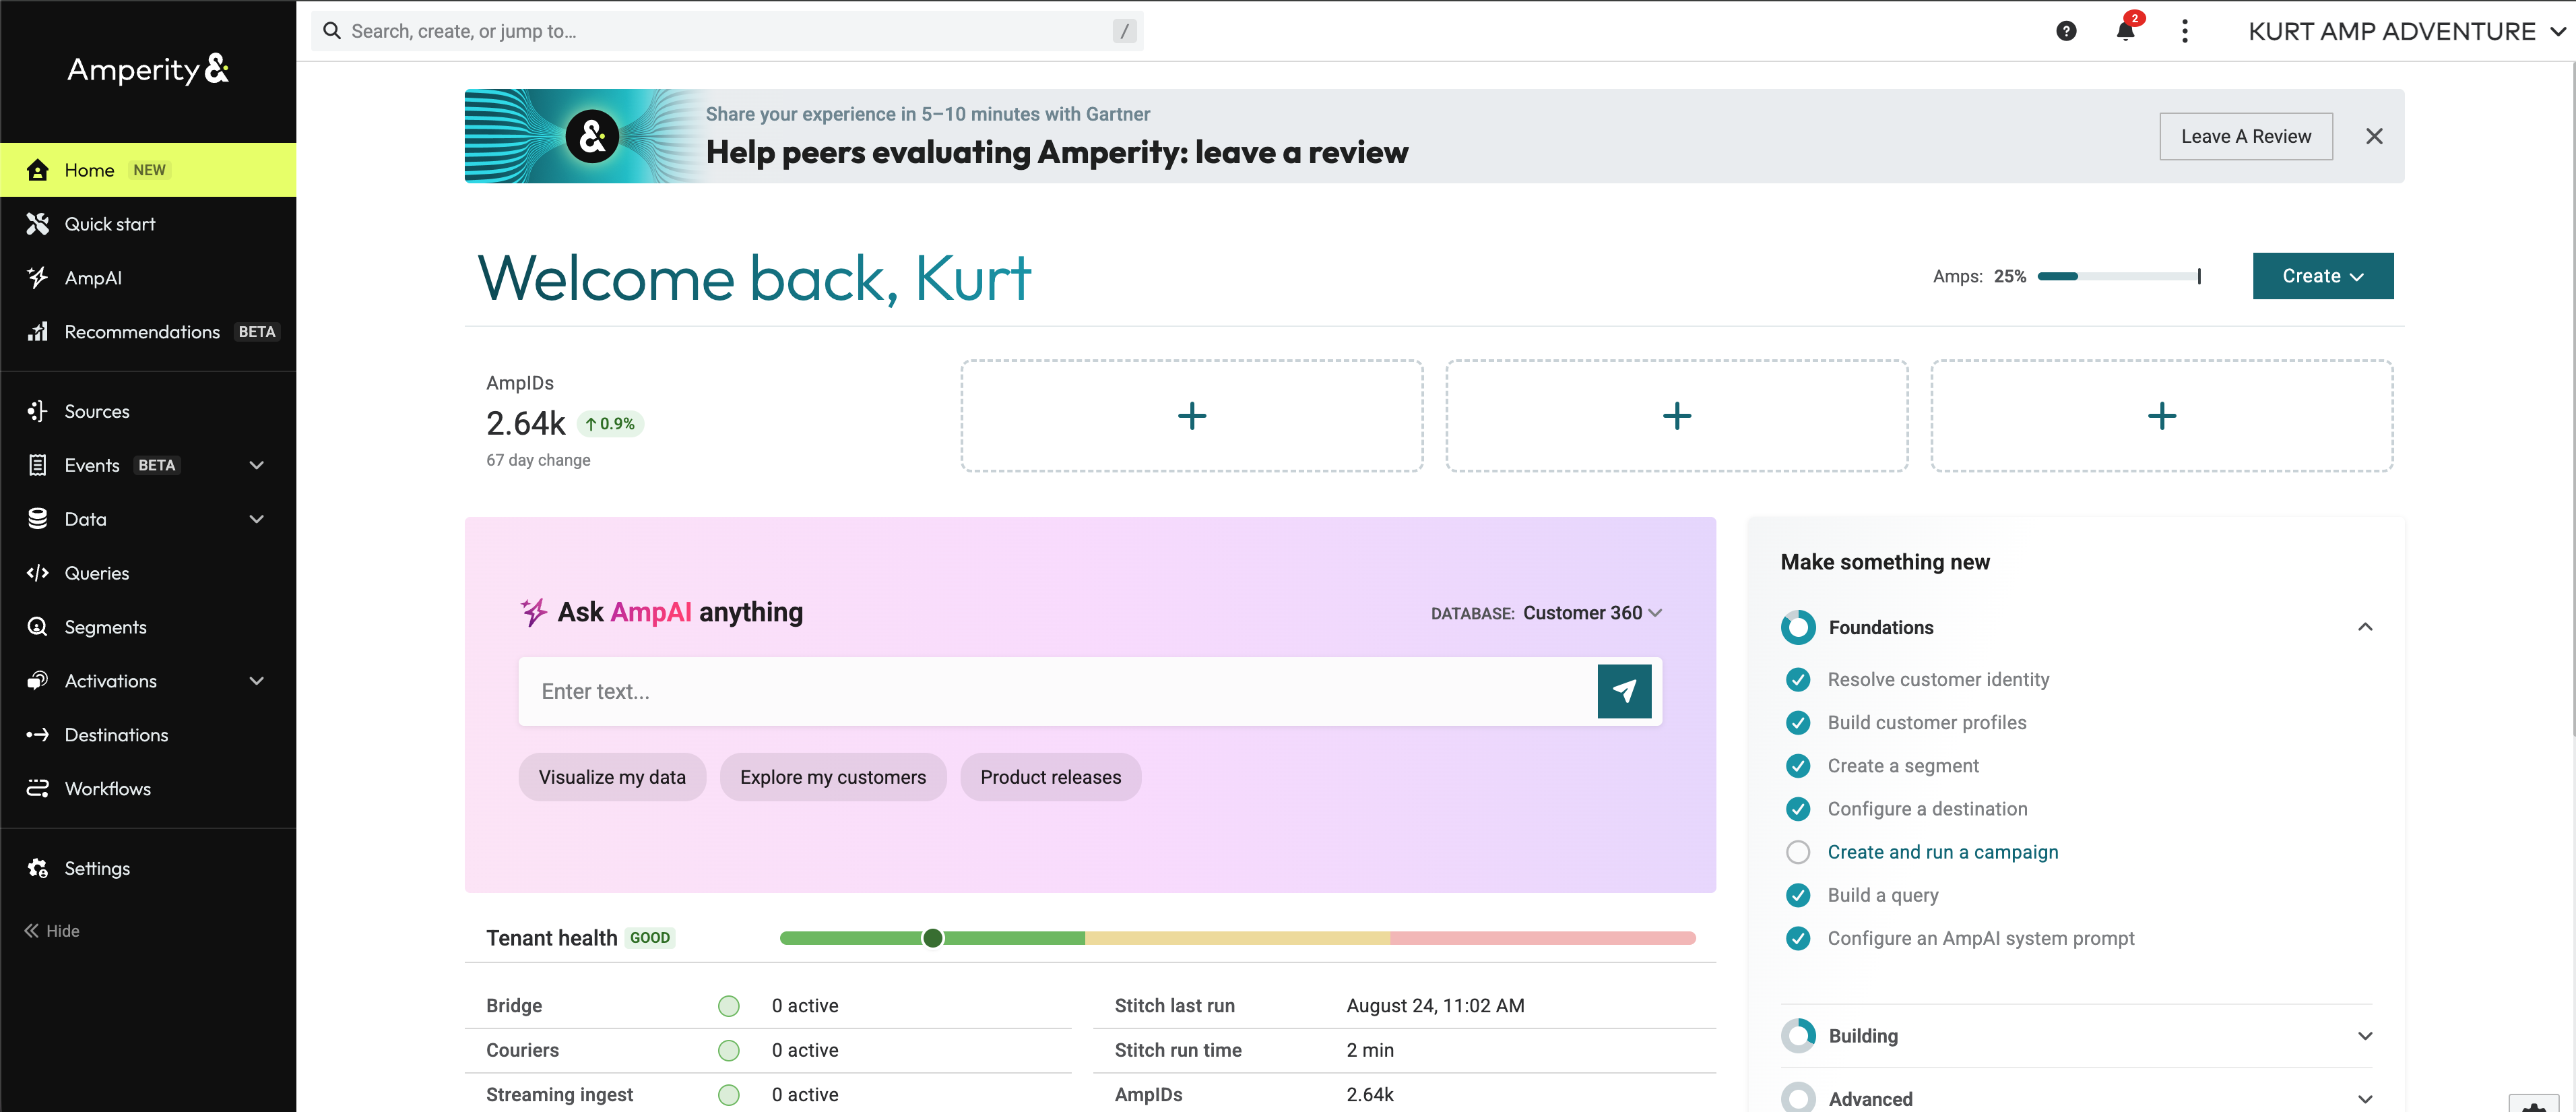Expand the Activations submenu chevron
The height and width of the screenshot is (1112, 2576).
(257, 681)
